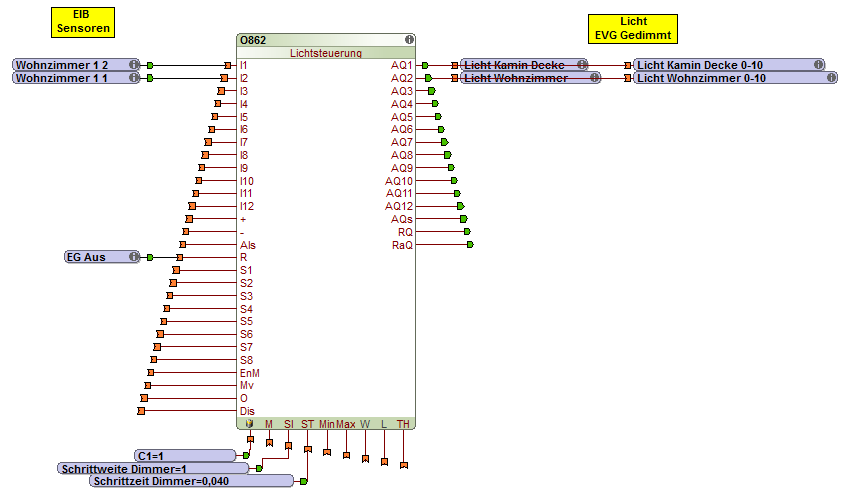This screenshot has width=855, height=498.
Task: Click the orange connector below TH parameter
Action: click(403, 465)
